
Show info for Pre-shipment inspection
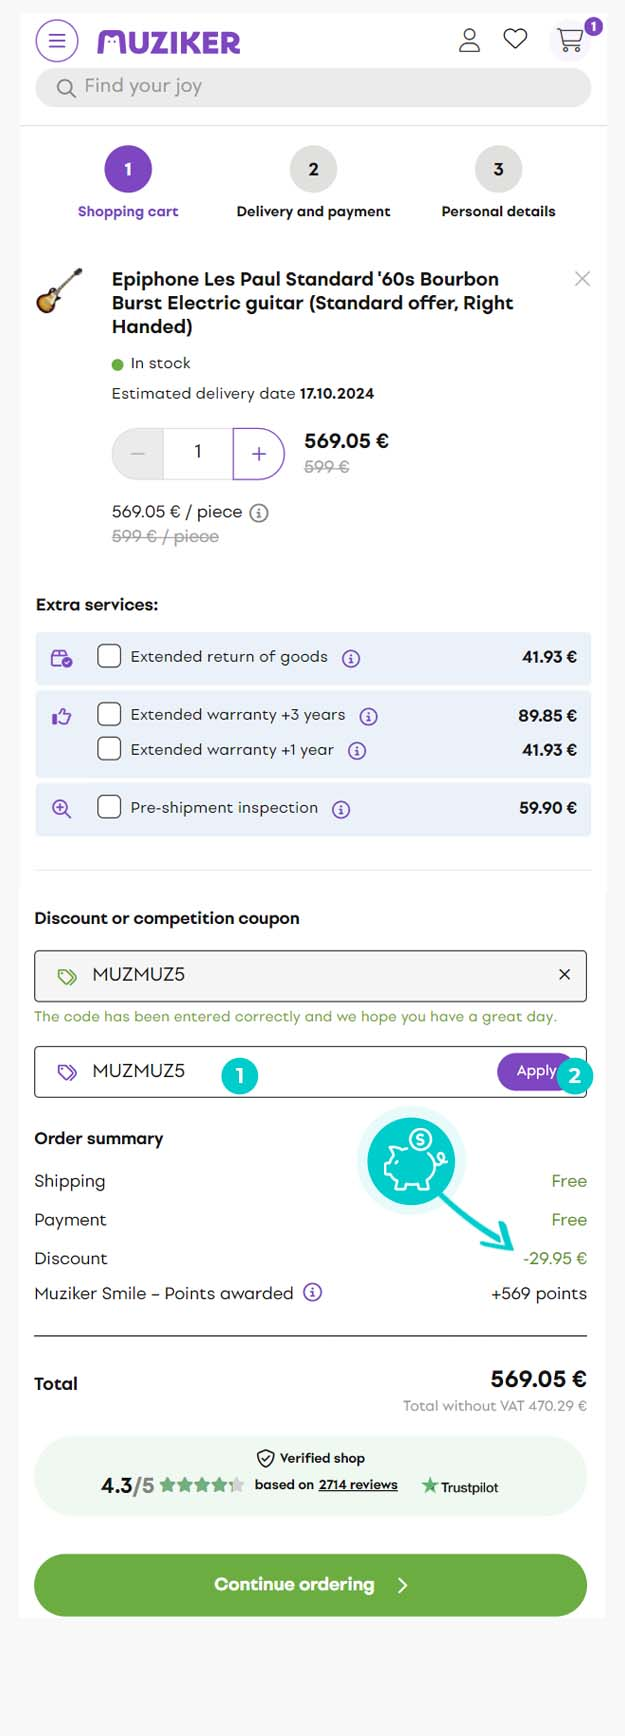341,809
